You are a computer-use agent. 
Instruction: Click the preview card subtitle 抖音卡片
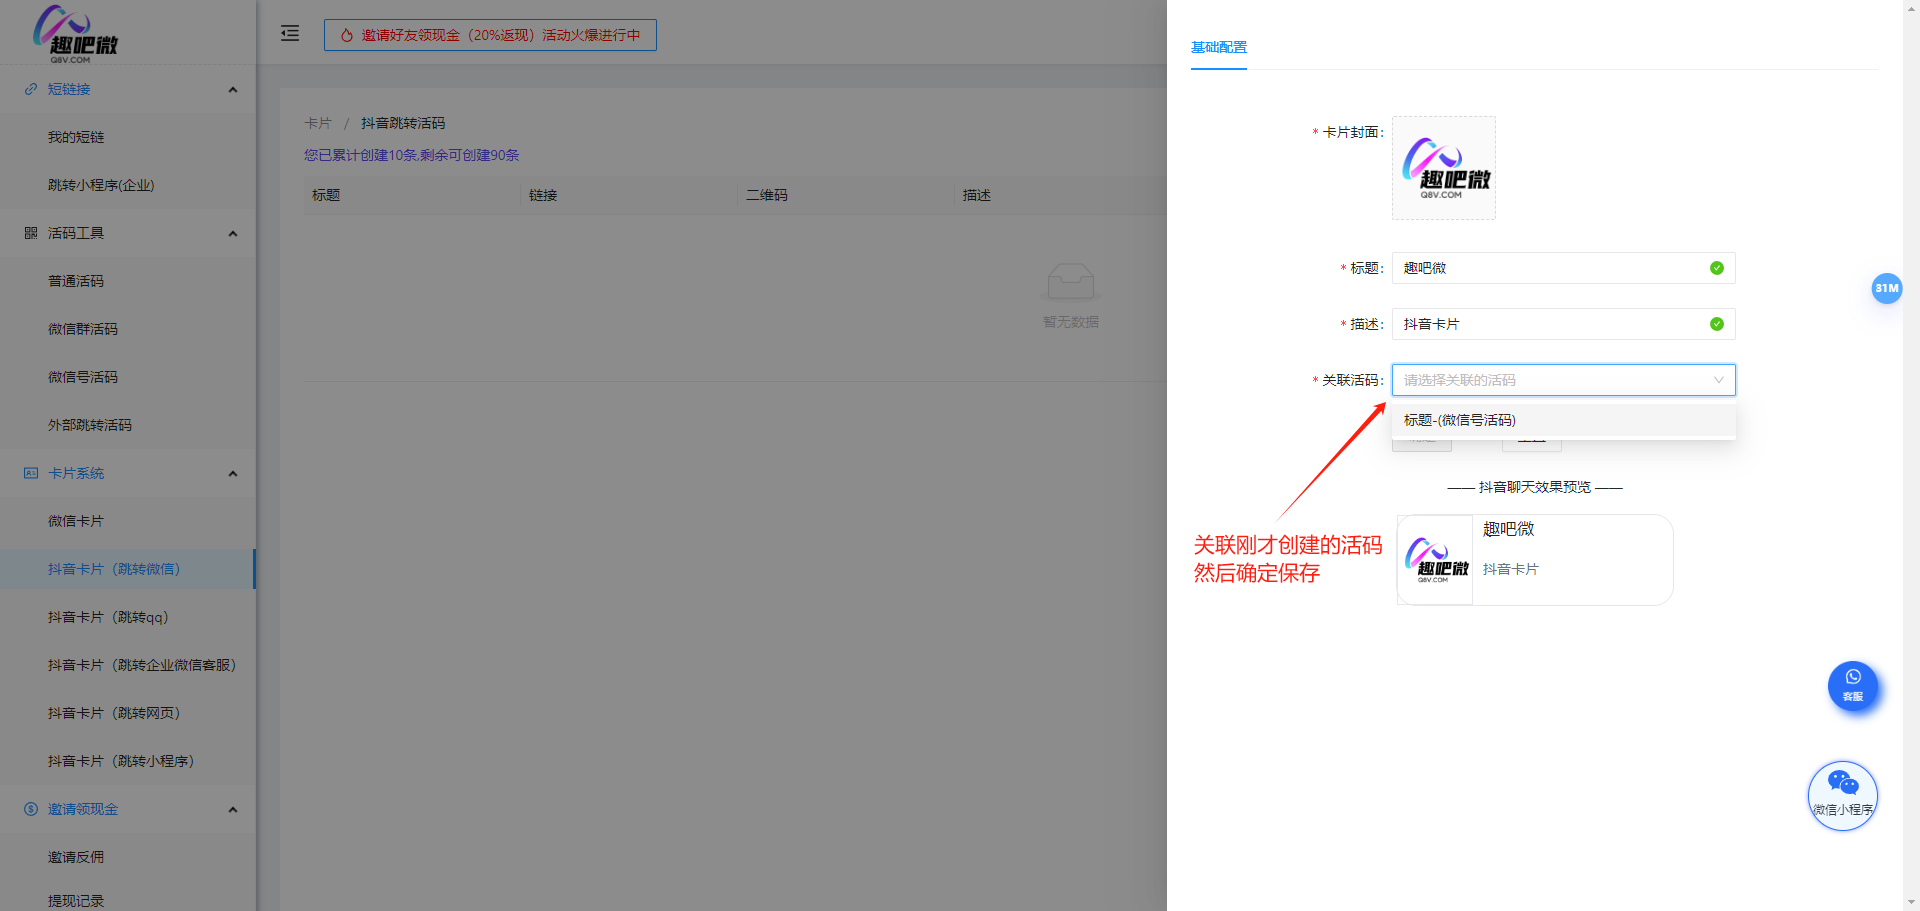(1511, 569)
